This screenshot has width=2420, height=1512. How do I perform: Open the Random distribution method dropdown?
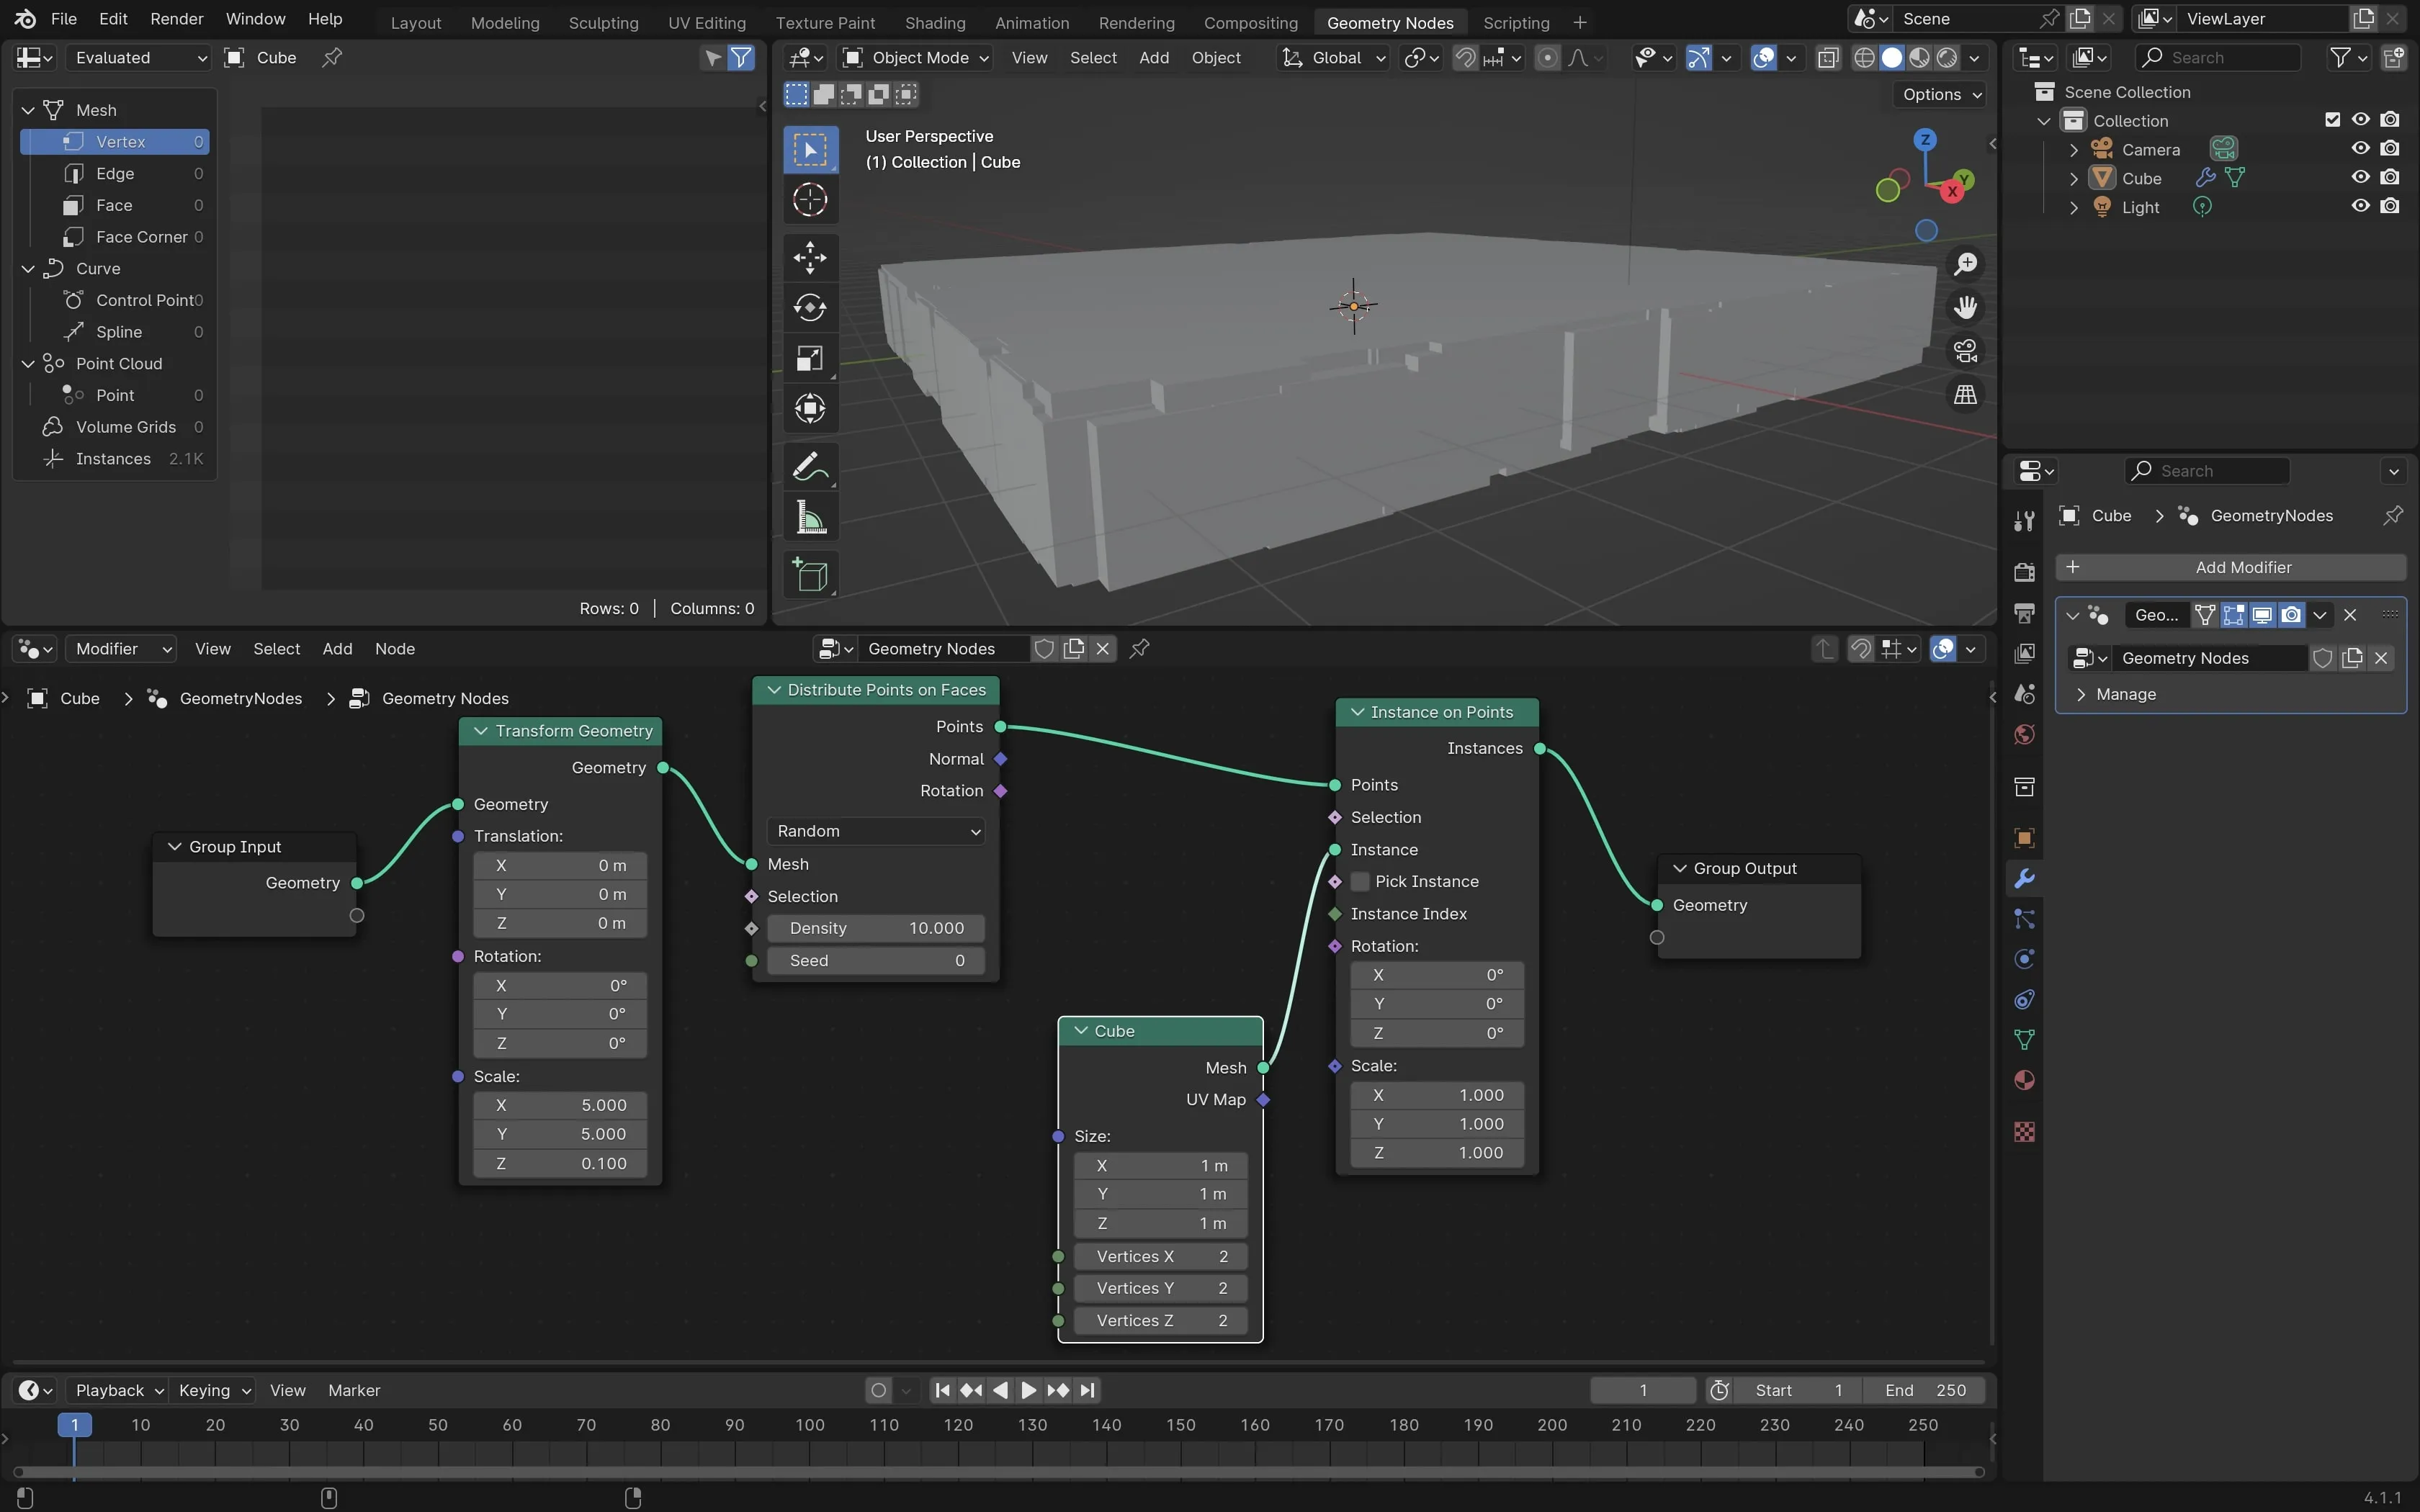(x=875, y=831)
